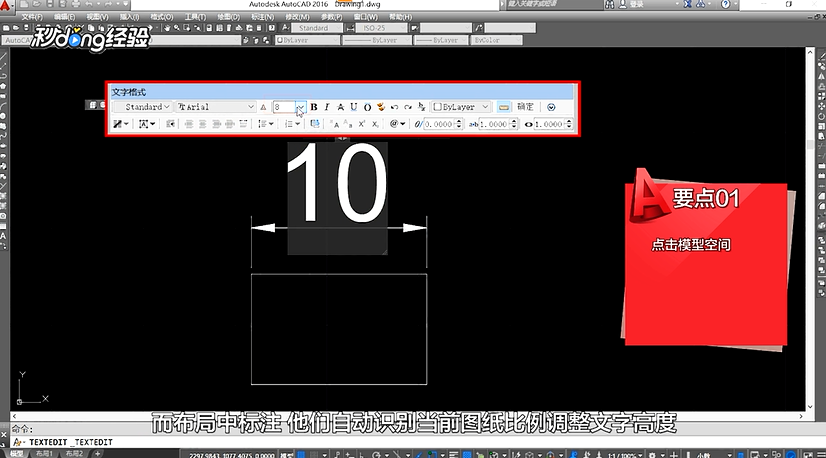Click the Insert Field icon

click(x=315, y=124)
